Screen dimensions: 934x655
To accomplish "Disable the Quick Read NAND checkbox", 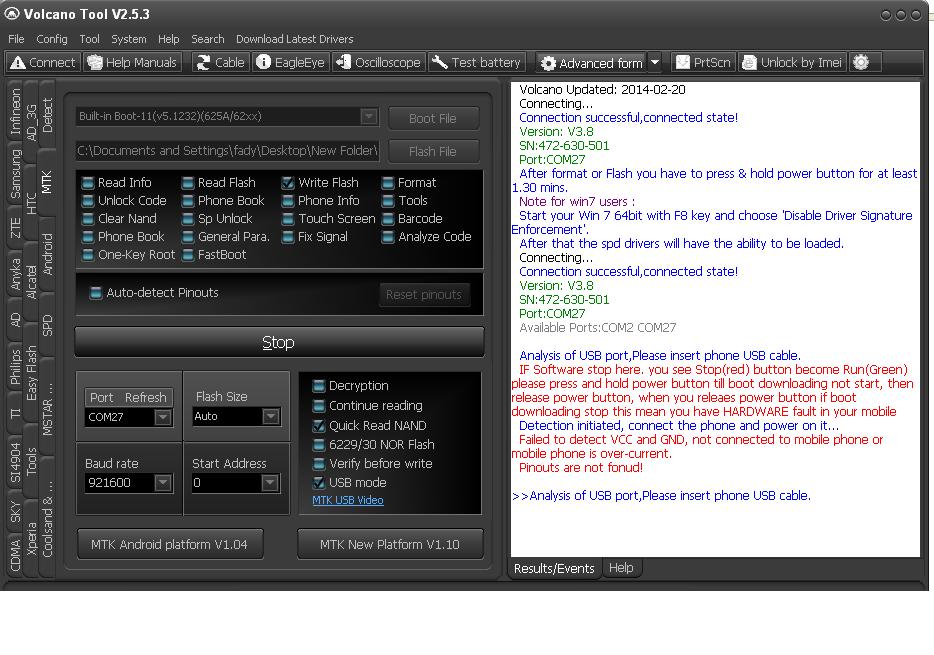I will (x=319, y=426).
